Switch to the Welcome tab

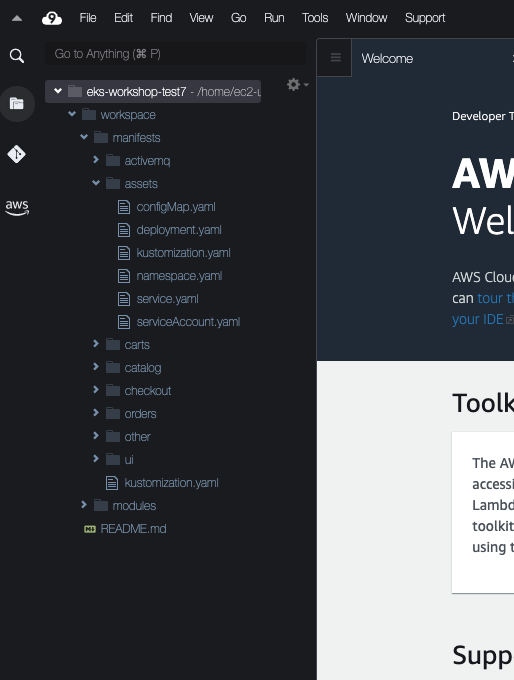[387, 59]
